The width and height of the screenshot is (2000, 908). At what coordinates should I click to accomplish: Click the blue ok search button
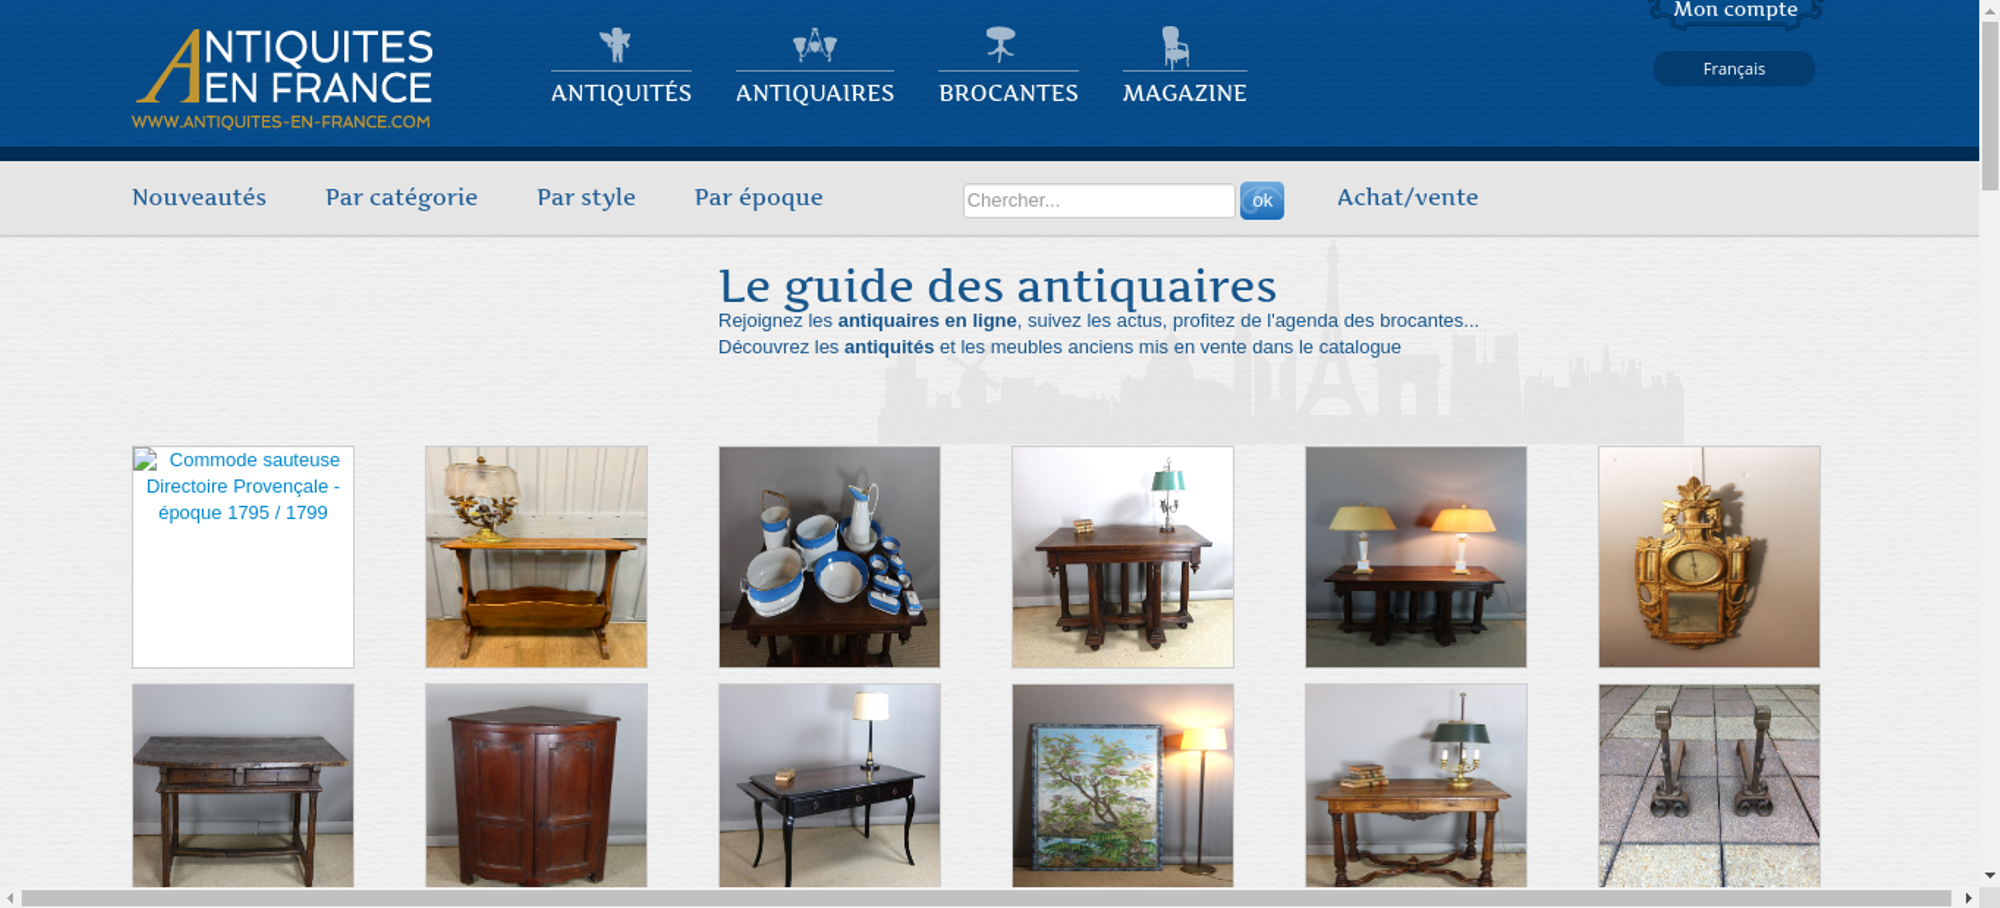tap(1262, 201)
